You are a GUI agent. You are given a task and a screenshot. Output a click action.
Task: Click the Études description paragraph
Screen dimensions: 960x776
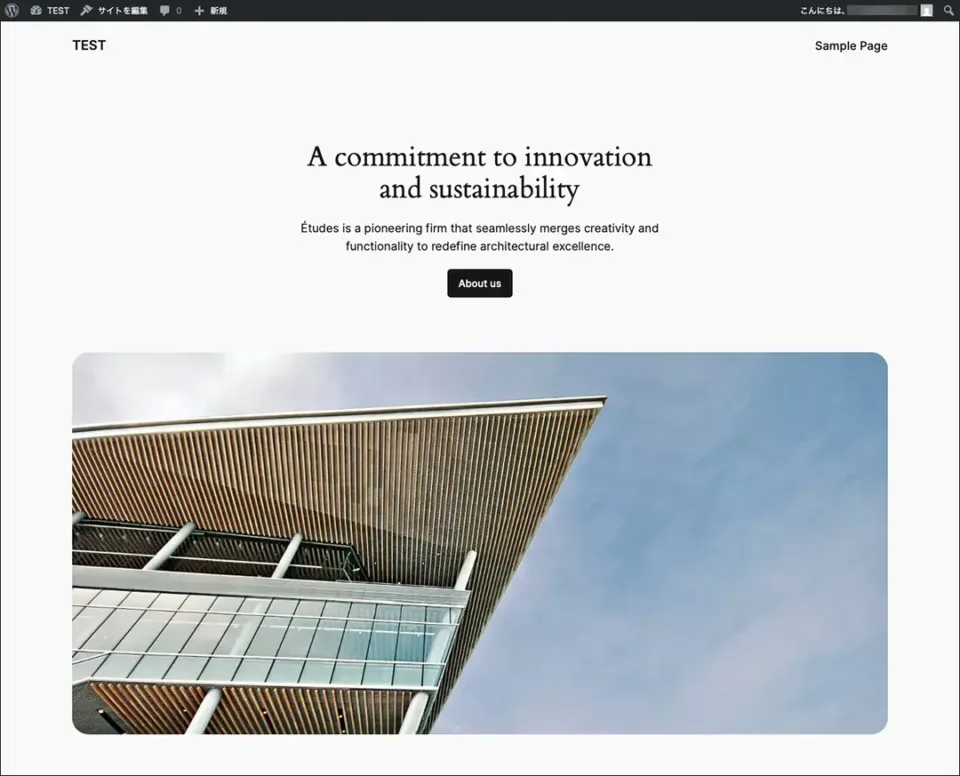point(479,237)
